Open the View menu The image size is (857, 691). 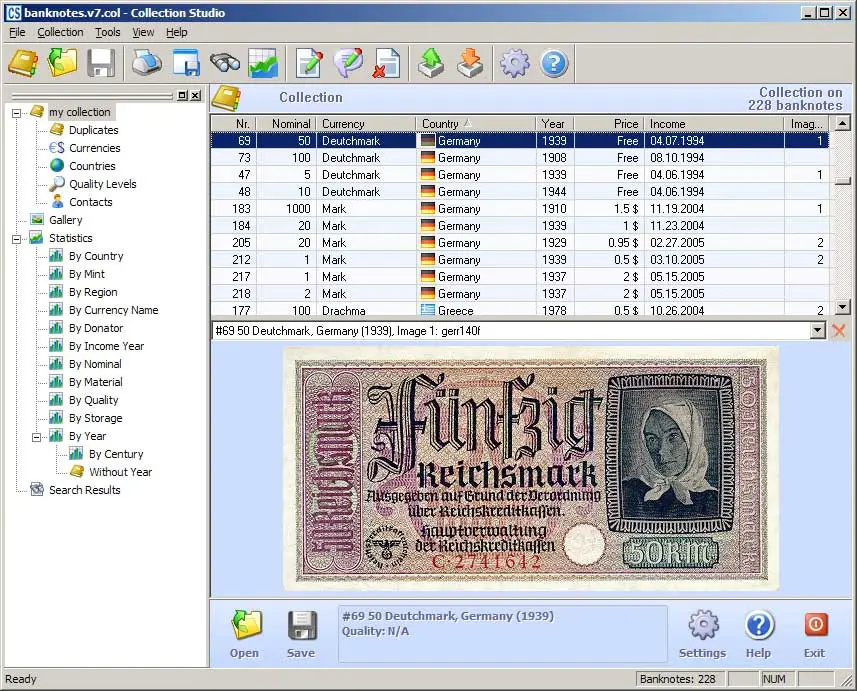(143, 32)
